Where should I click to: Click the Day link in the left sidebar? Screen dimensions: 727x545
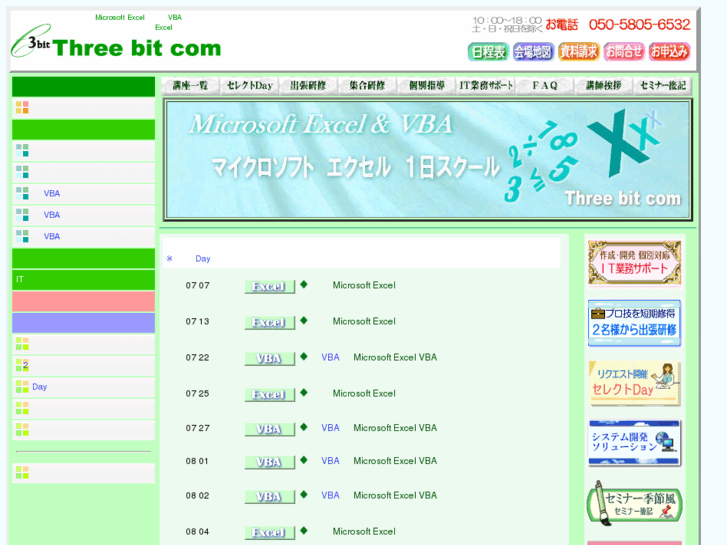(39, 387)
